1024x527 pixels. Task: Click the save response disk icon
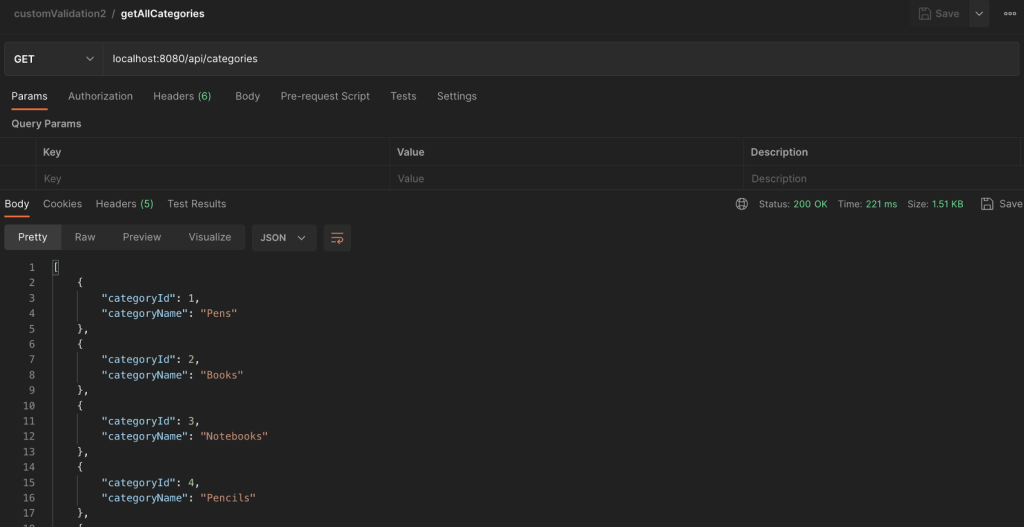987,204
